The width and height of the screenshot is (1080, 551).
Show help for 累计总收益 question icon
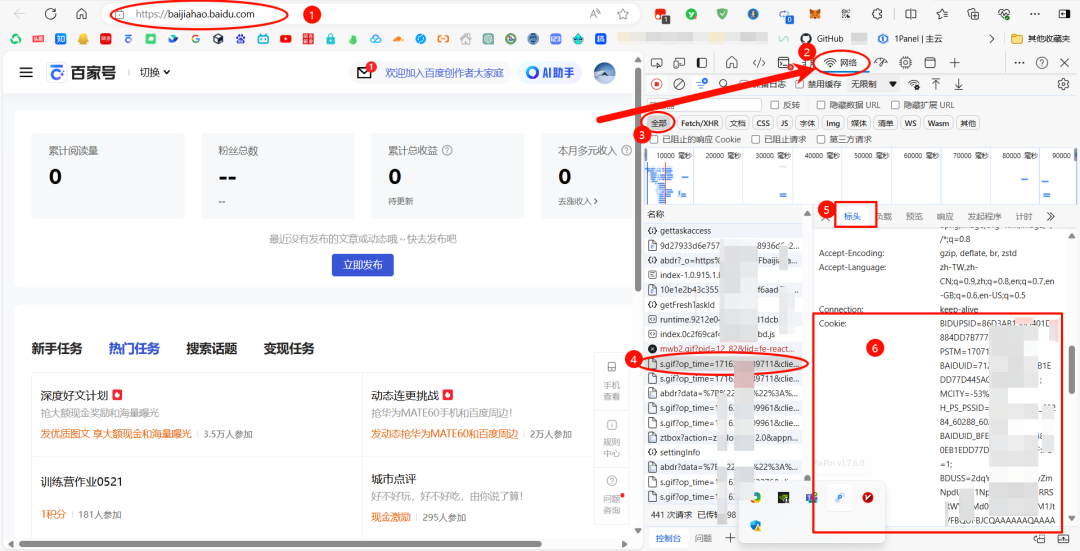pos(447,150)
